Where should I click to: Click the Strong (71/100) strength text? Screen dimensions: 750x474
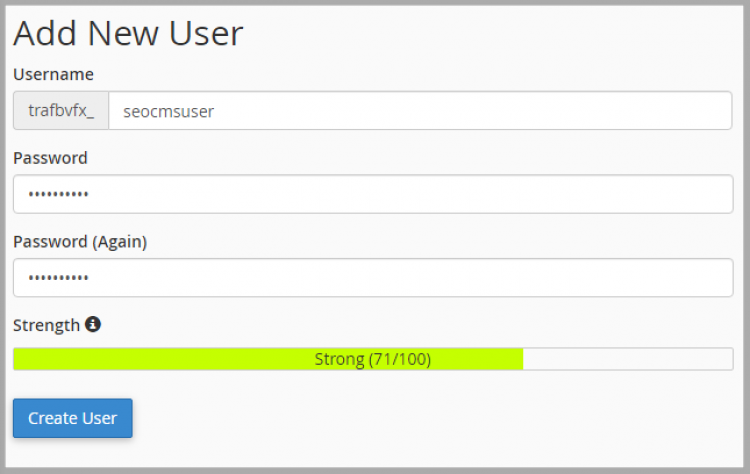pos(373,359)
